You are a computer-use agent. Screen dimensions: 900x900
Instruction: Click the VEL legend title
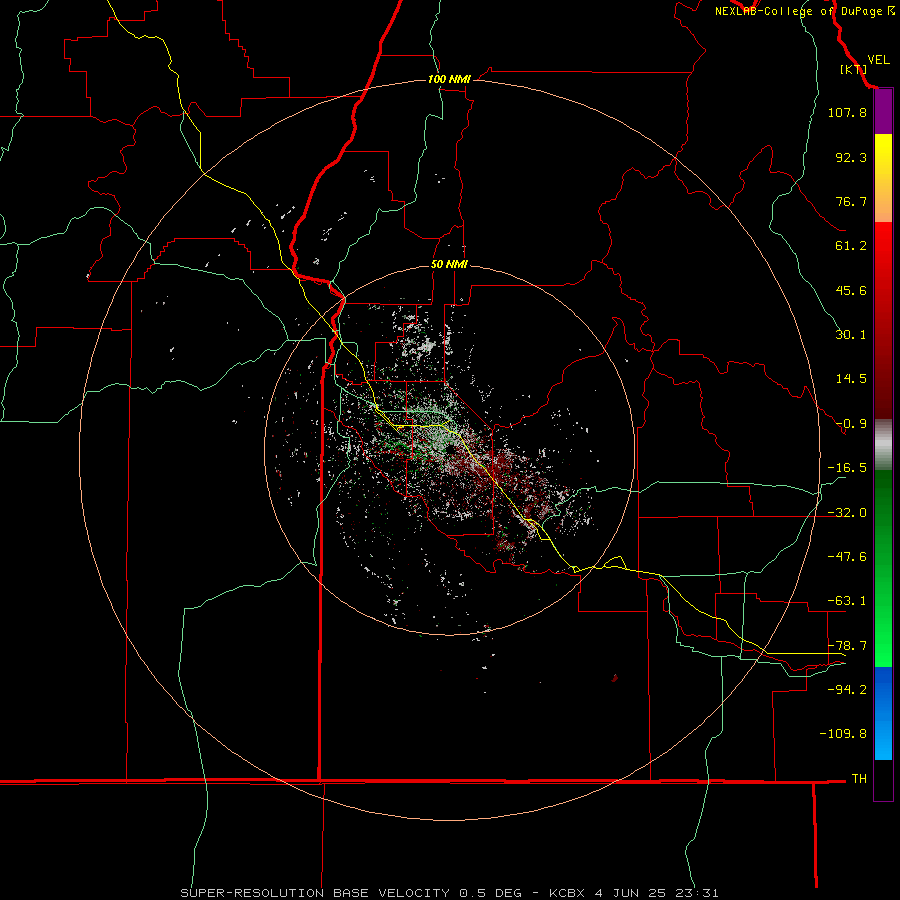878,60
